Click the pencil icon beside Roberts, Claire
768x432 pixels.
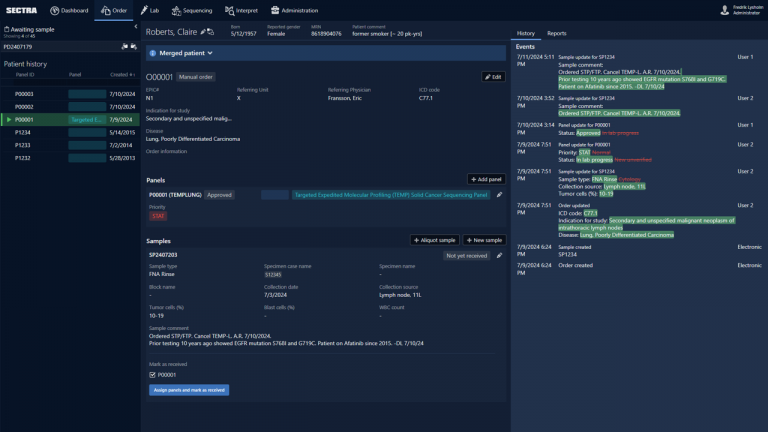pyautogui.click(x=203, y=32)
